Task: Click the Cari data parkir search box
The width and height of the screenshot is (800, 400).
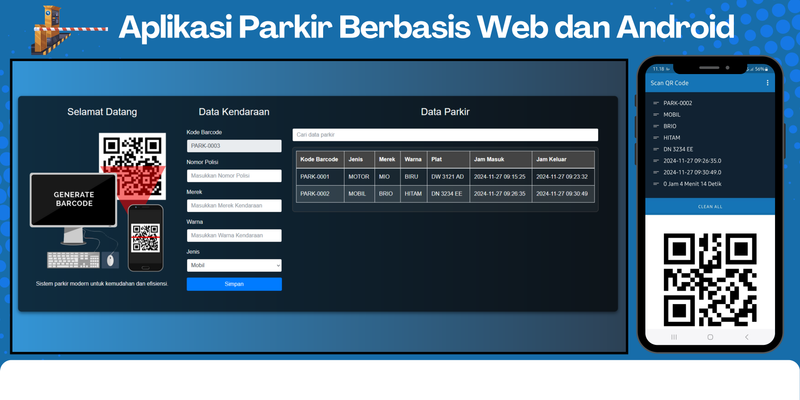Action: pyautogui.click(x=445, y=135)
